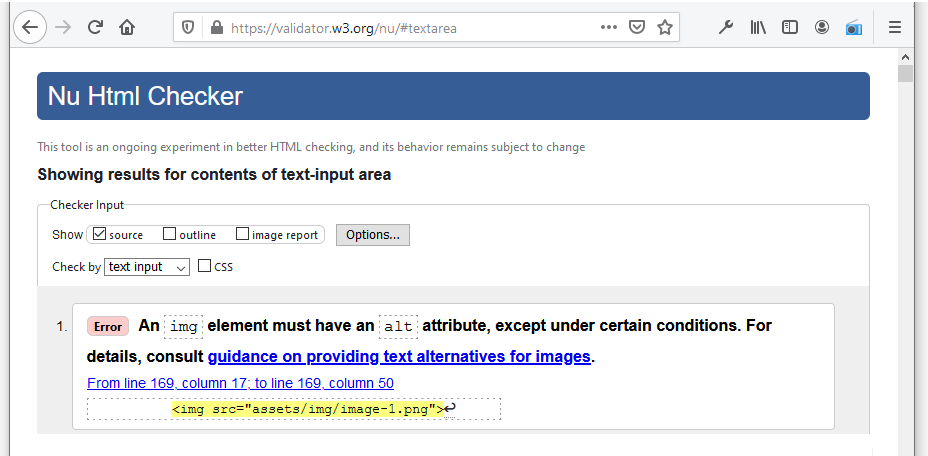Open the page actions three-dot menu
Image resolution: width=928 pixels, height=456 pixels.
[608, 28]
